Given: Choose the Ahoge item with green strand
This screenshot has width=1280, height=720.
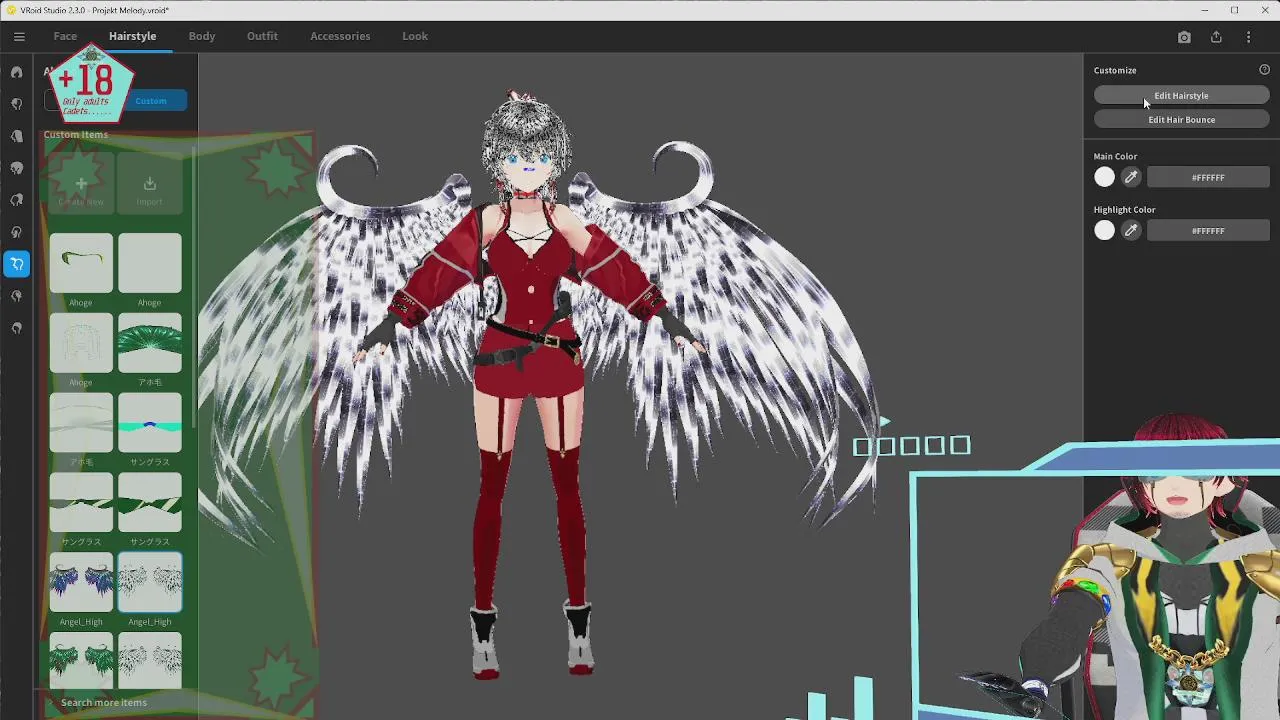Looking at the screenshot, I should point(81,262).
